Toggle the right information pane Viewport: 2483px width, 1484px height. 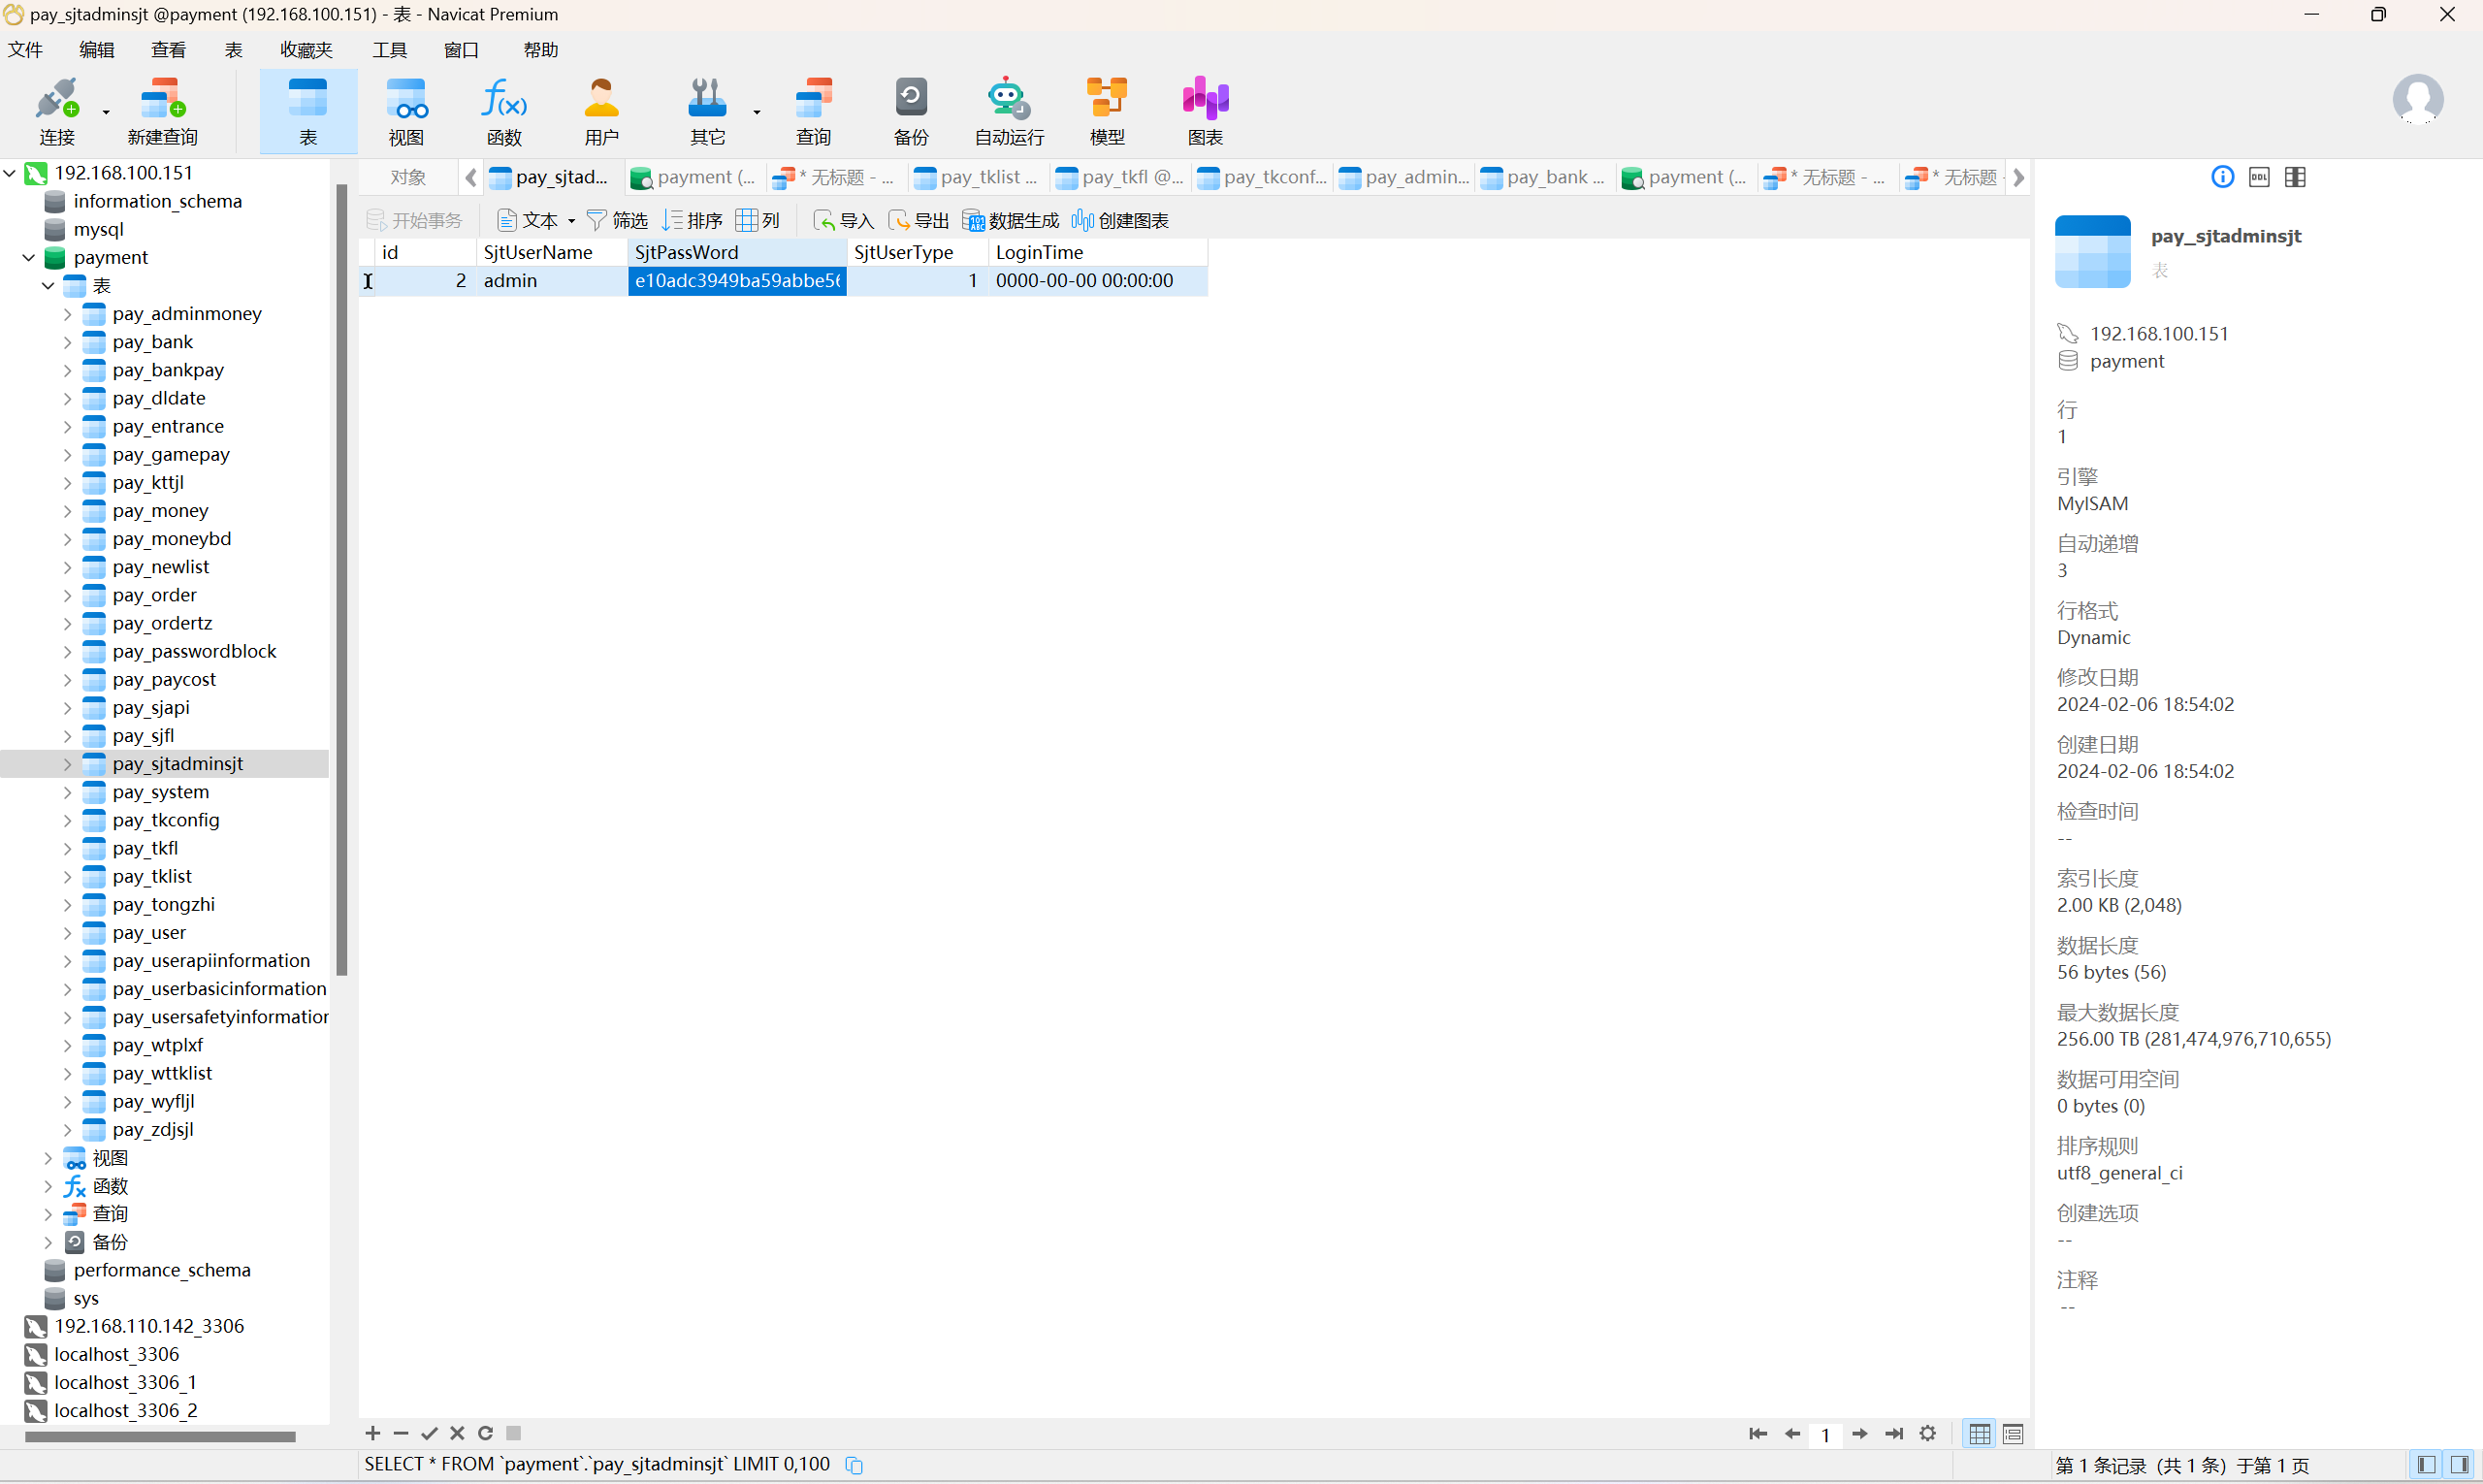[x=2460, y=1465]
